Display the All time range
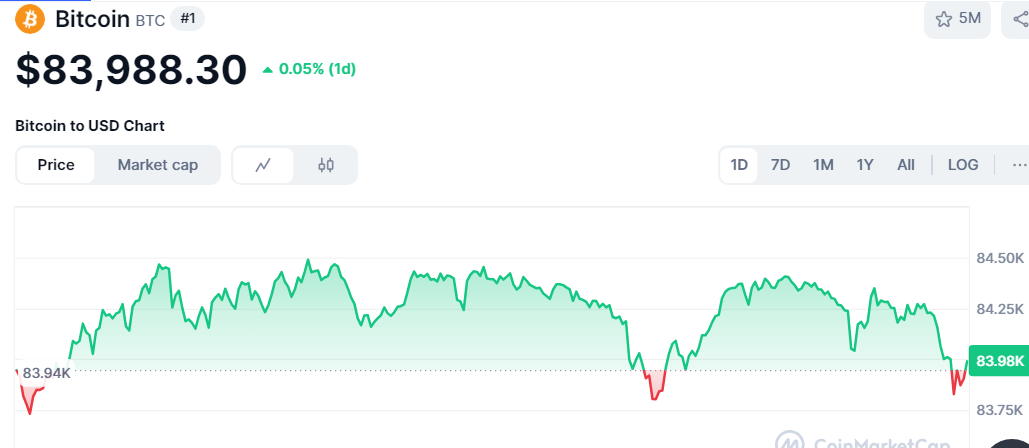 point(906,165)
